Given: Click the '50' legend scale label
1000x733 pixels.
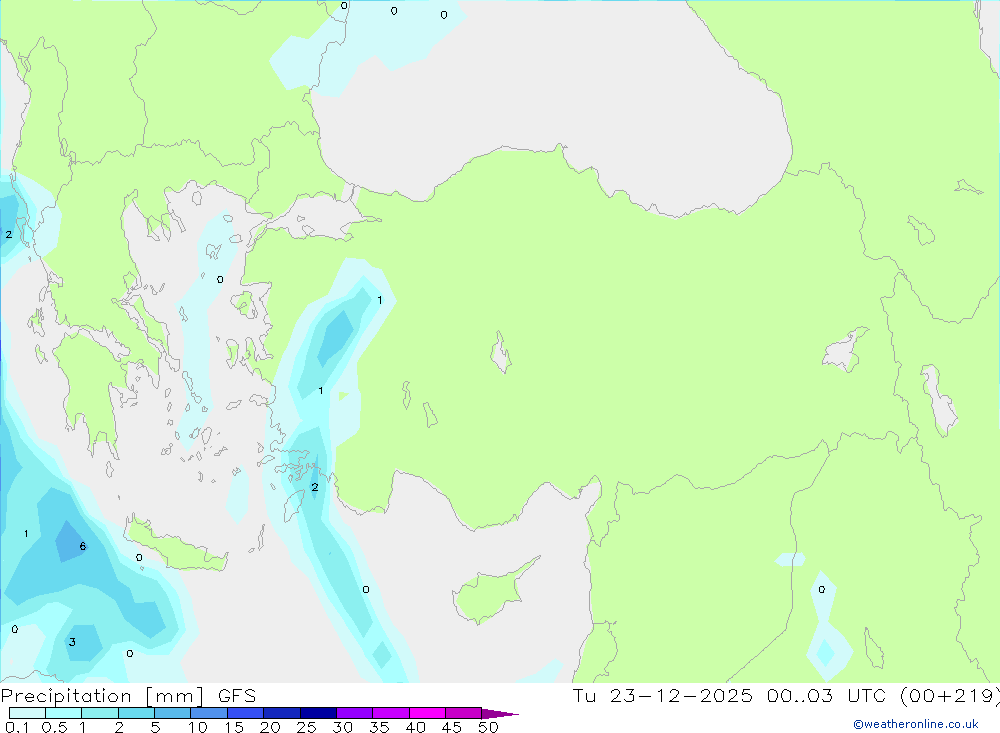Looking at the screenshot, I should (488, 727).
